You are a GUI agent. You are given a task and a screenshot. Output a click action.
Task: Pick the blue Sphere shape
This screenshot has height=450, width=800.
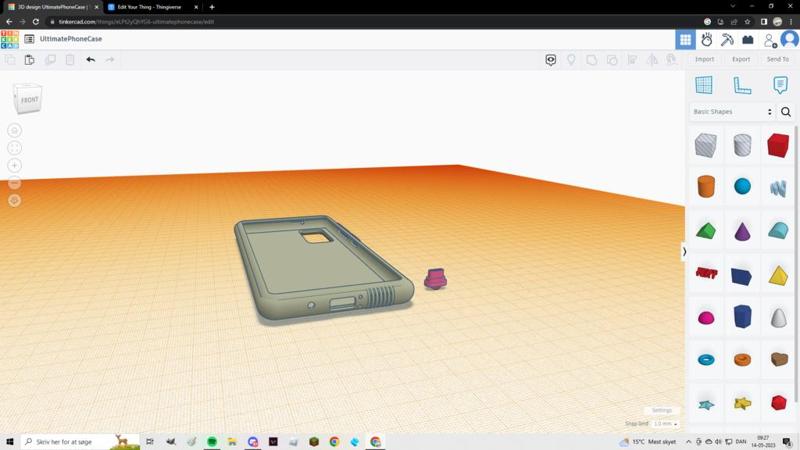[742, 186]
